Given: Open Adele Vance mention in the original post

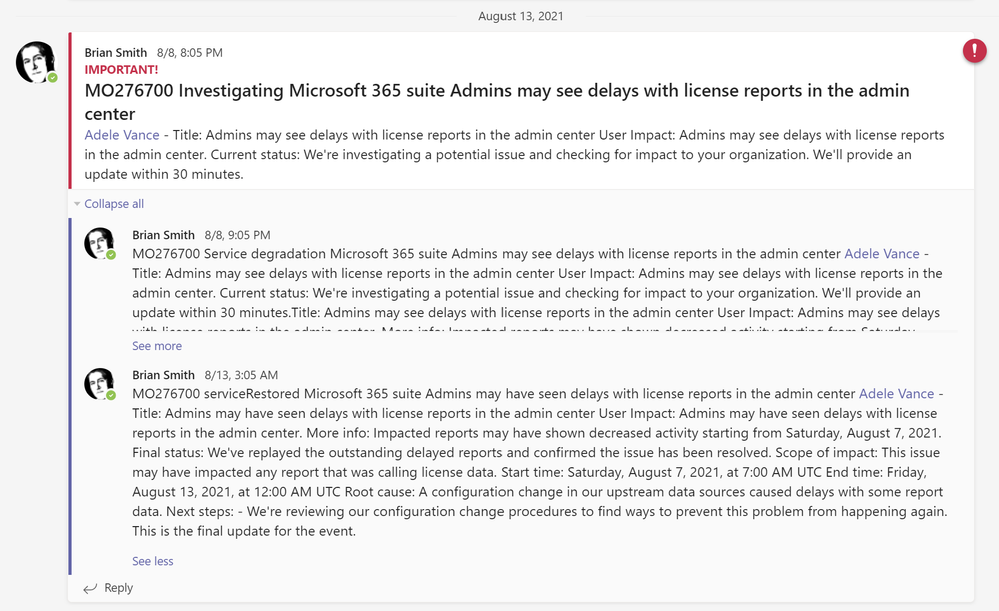Looking at the screenshot, I should (122, 135).
